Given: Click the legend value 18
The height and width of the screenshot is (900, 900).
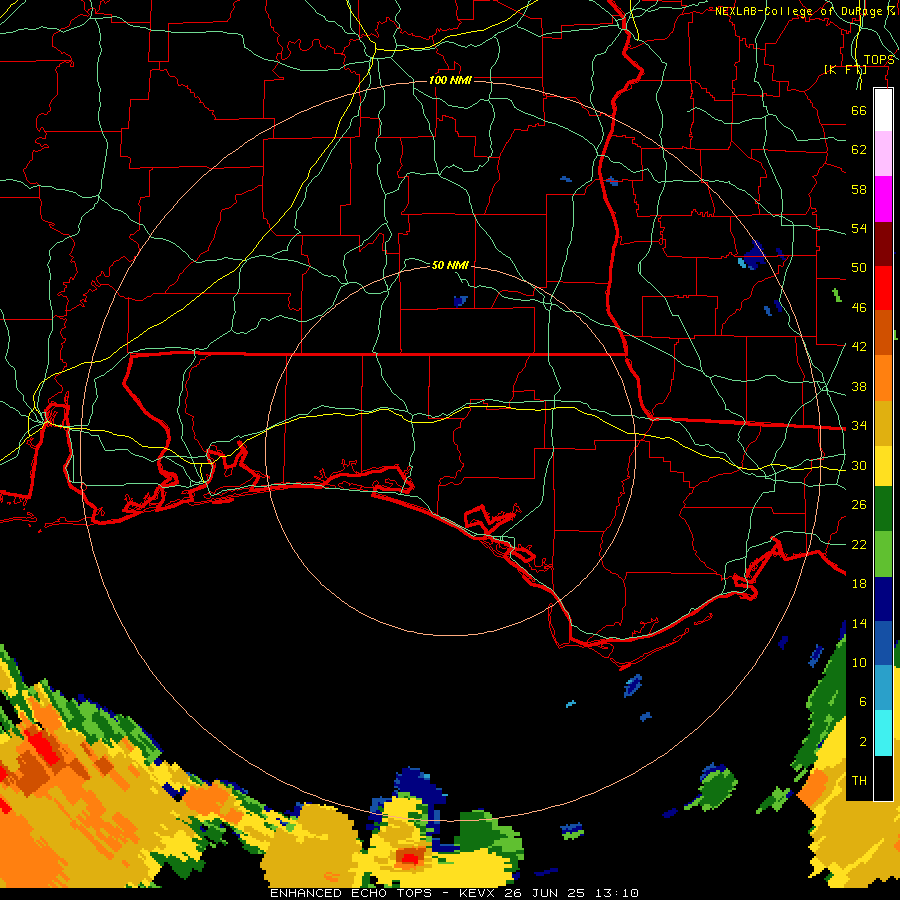Looking at the screenshot, I should click(x=859, y=584).
